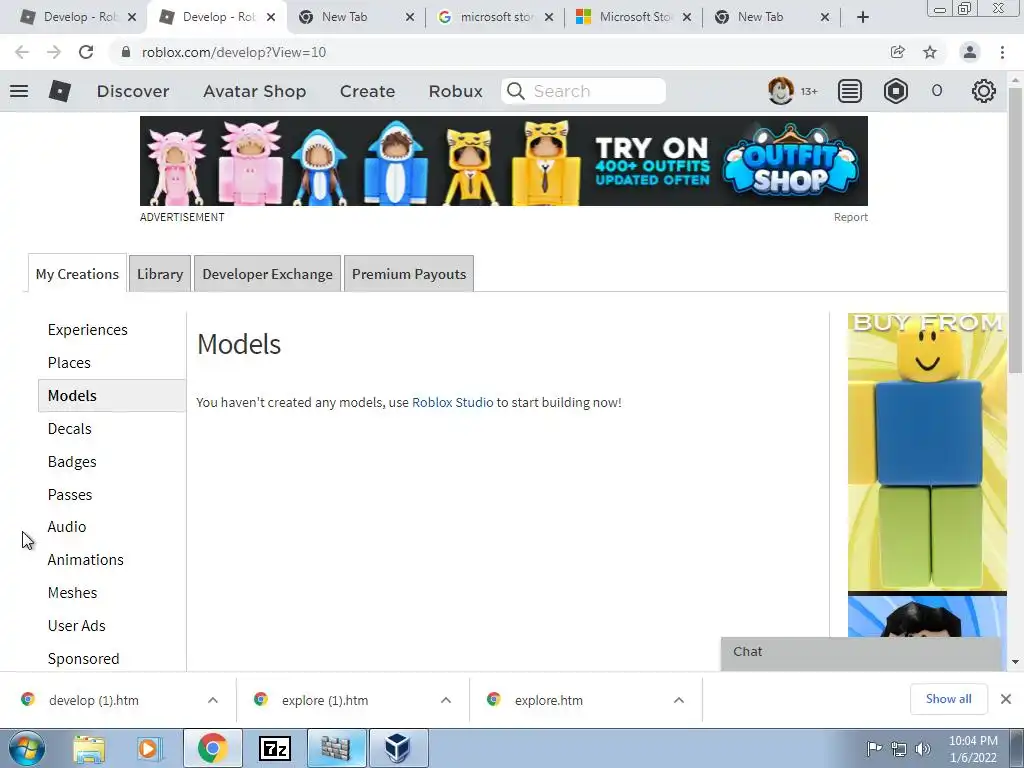Select Animations in the sidebar
Image resolution: width=1024 pixels, height=768 pixels.
(86, 560)
